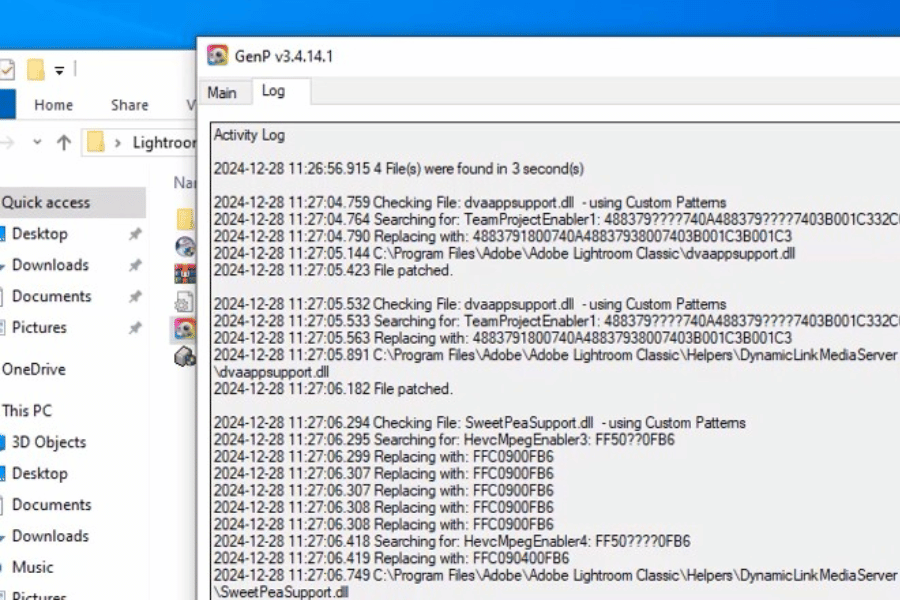Unpin Downloads using its pin icon
Viewport: 900px width, 600px height.
[135, 266]
